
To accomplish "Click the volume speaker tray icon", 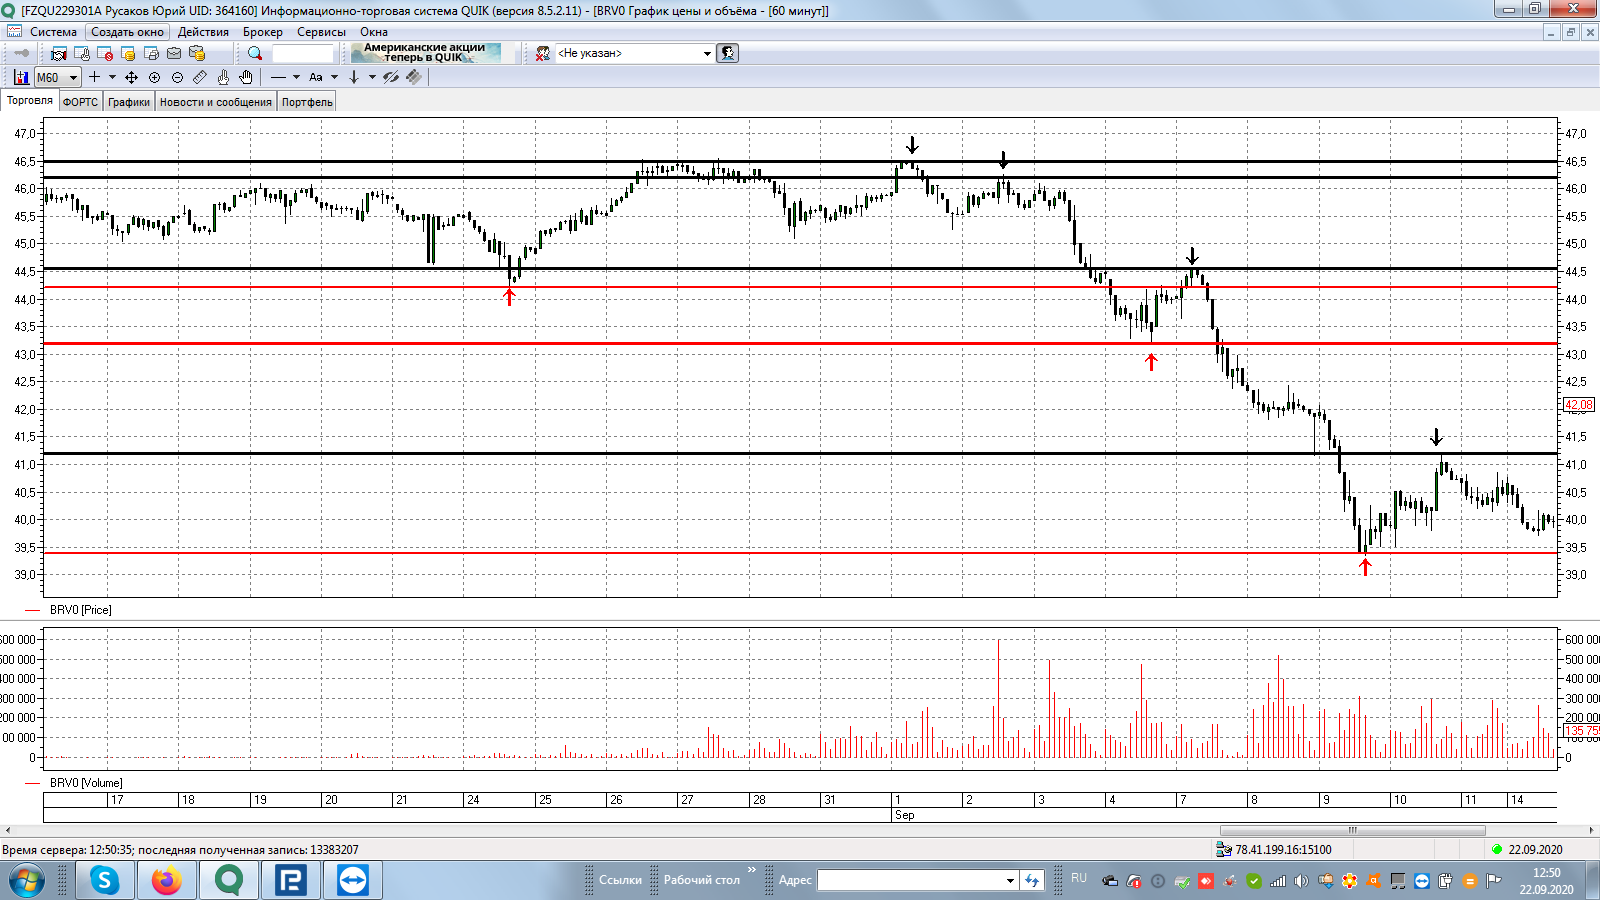I will [1301, 881].
